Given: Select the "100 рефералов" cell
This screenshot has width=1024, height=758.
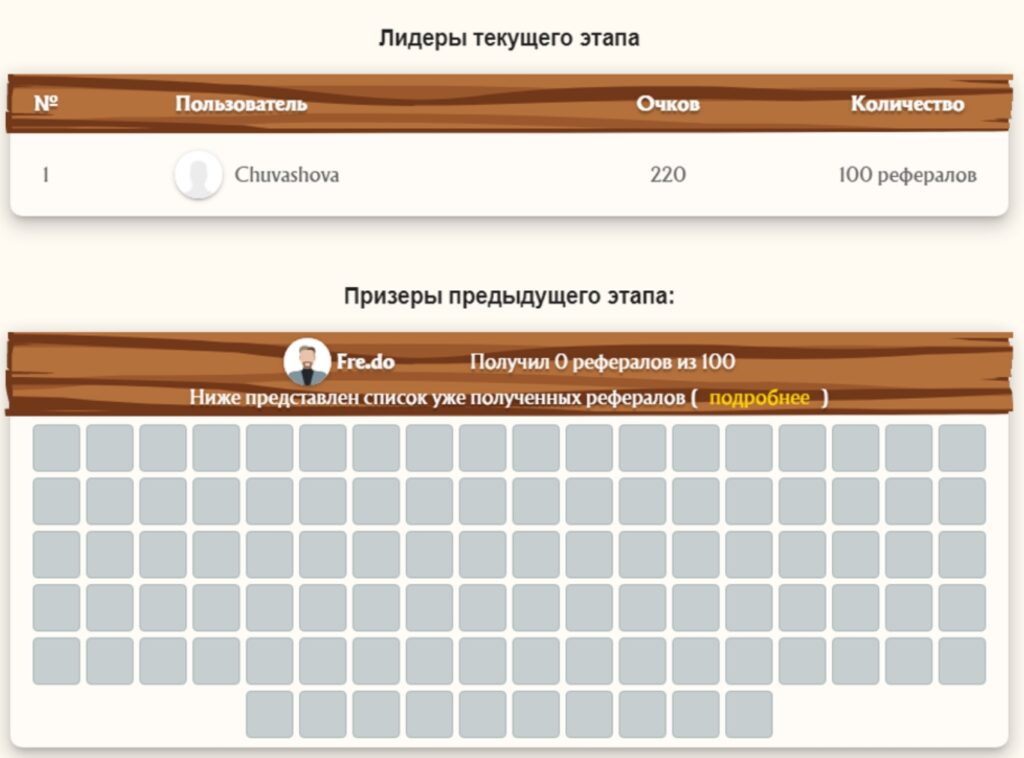Looking at the screenshot, I should coord(908,175).
